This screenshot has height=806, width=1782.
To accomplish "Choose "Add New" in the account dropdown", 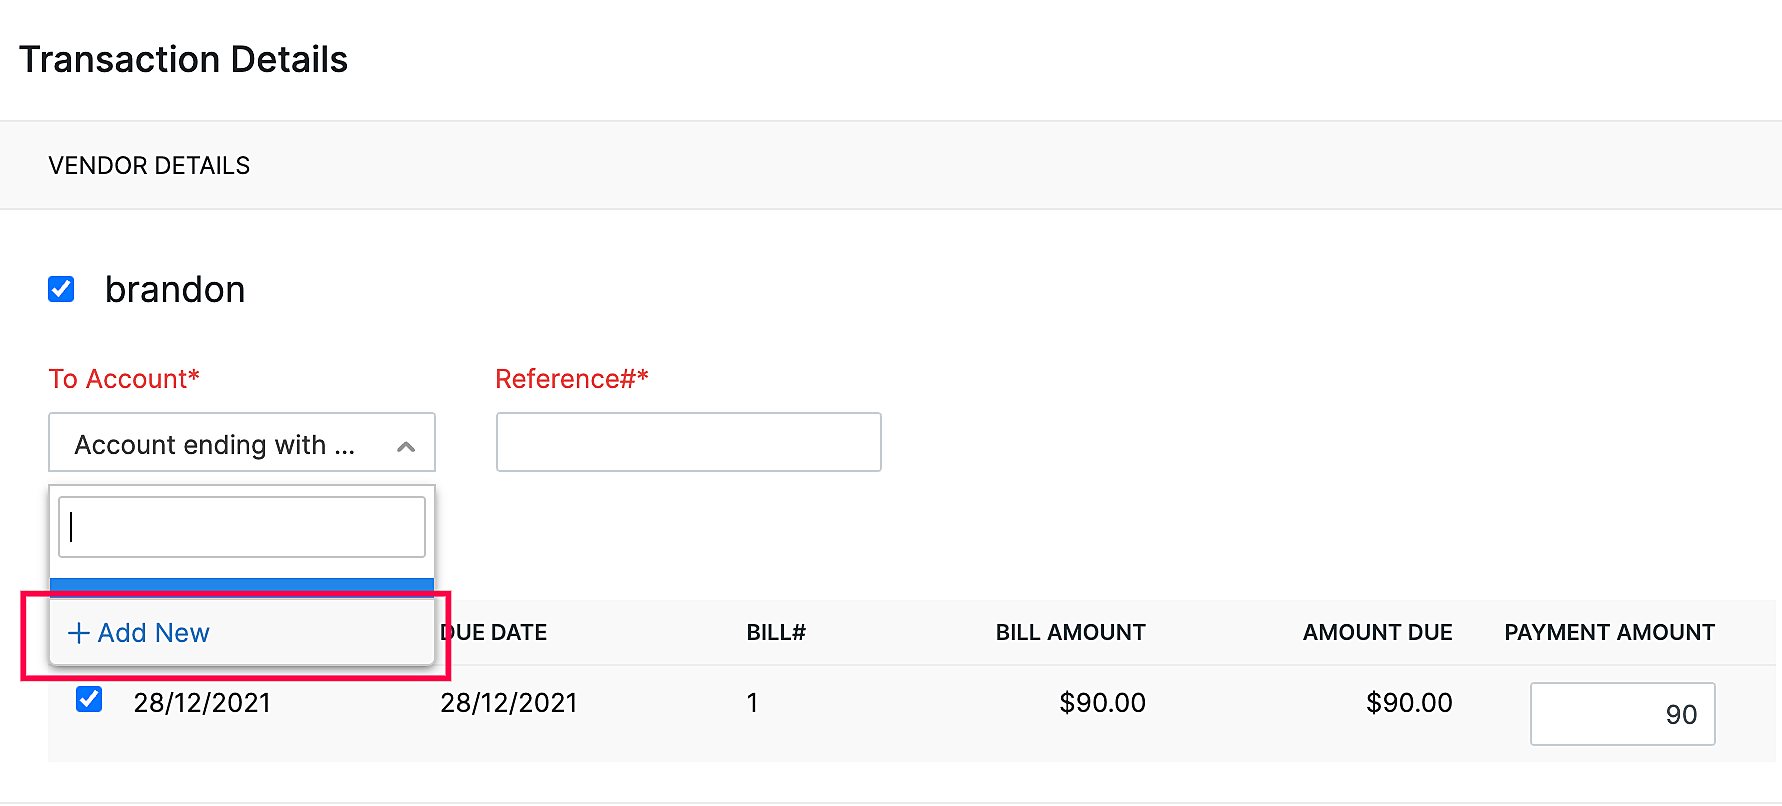I will coord(153,633).
